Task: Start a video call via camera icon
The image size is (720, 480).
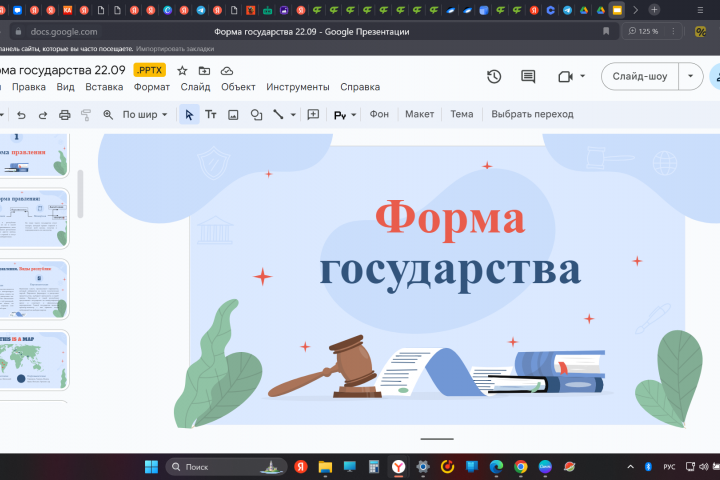Action: click(x=565, y=77)
